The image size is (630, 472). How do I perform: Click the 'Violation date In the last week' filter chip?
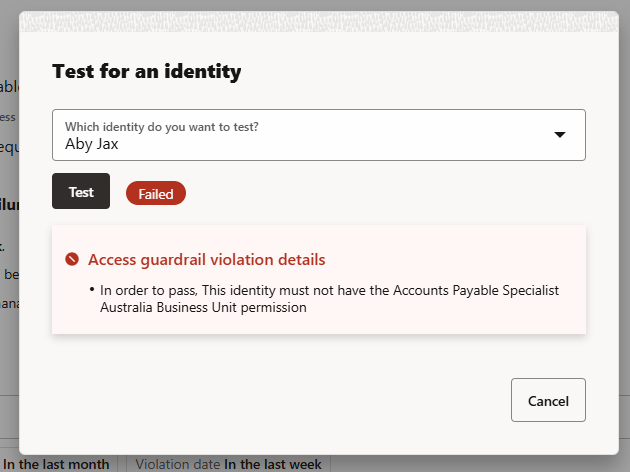tap(229, 464)
